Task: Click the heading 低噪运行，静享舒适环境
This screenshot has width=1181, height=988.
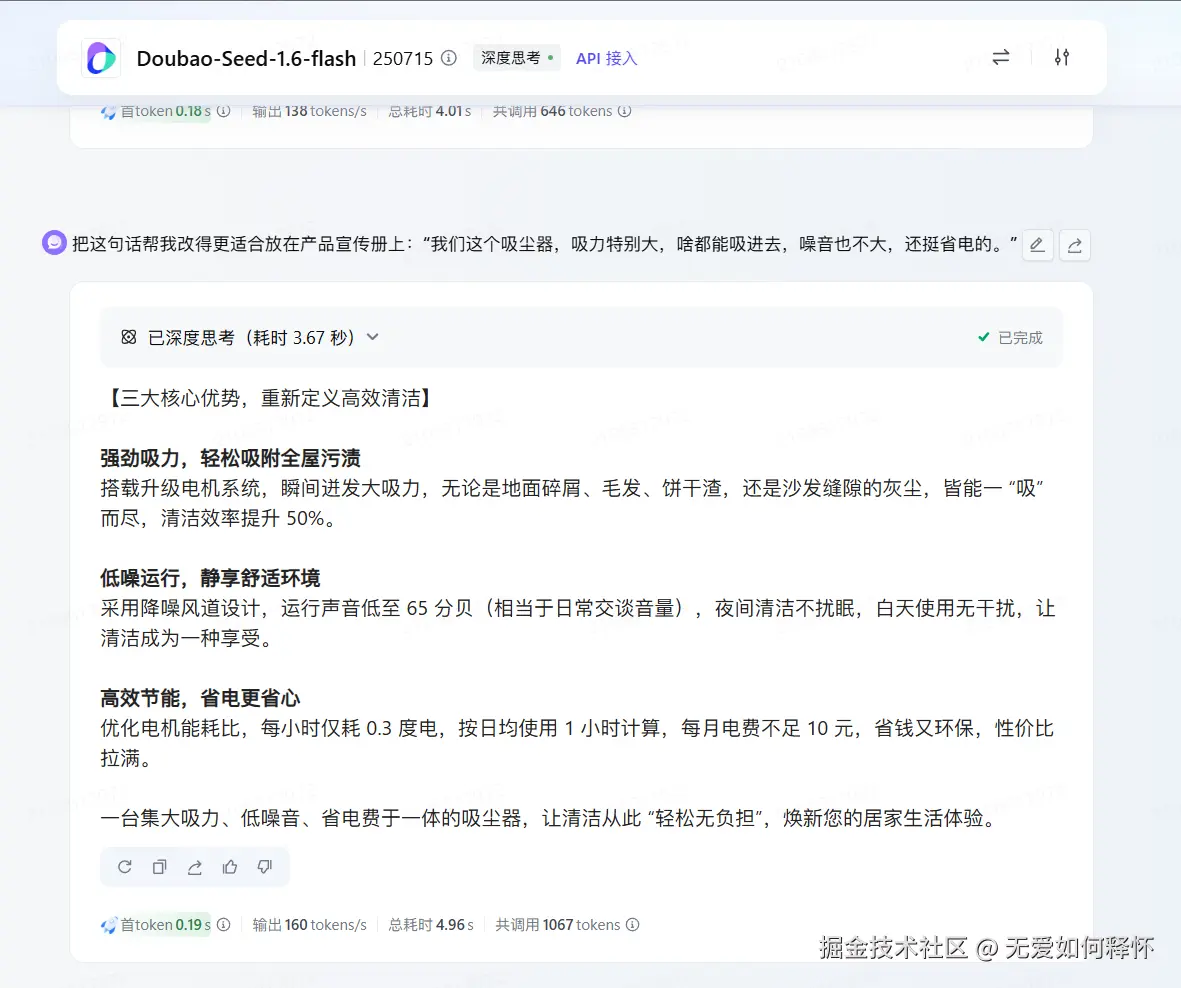Action: [210, 578]
